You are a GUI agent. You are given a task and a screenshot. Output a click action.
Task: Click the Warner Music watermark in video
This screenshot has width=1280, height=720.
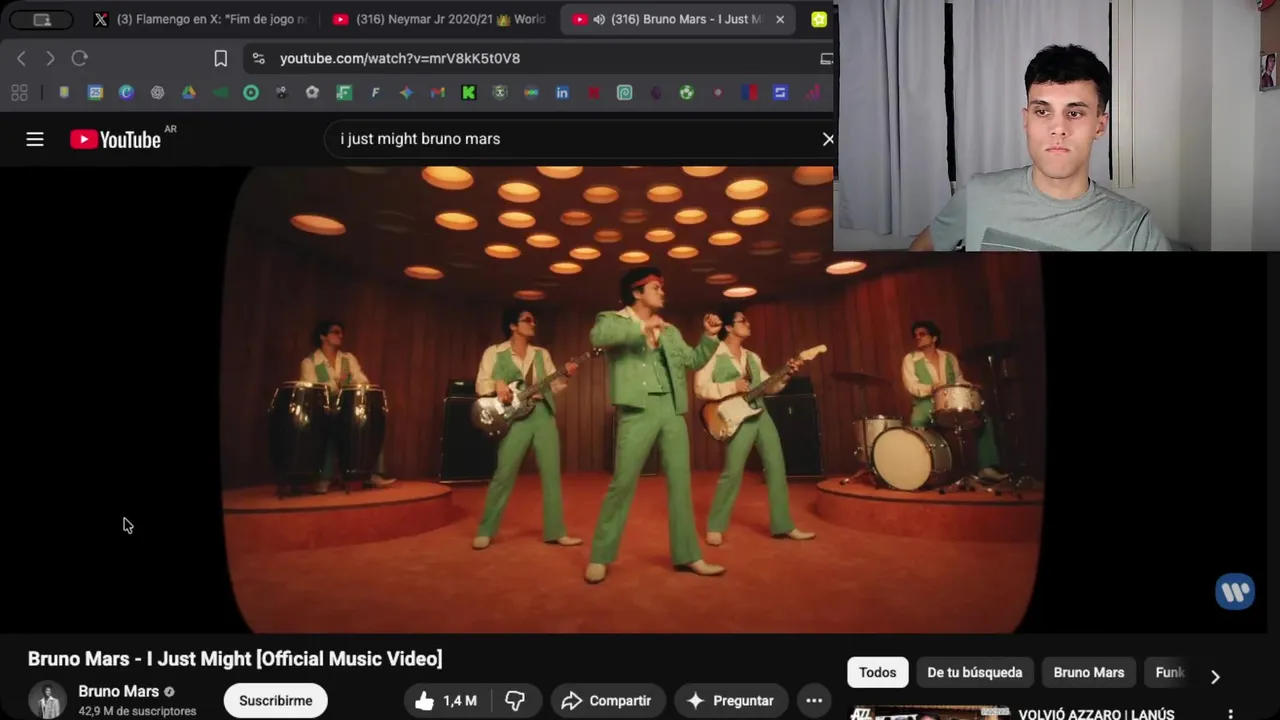point(1235,591)
